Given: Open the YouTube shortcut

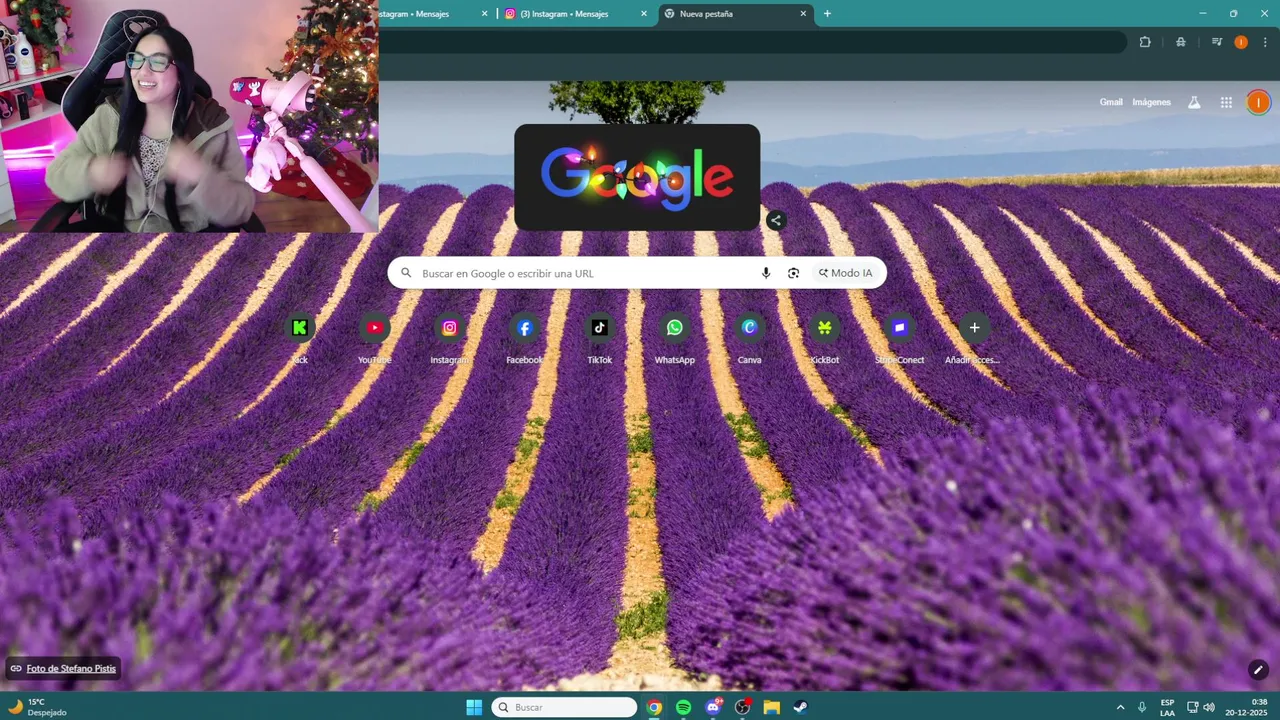Looking at the screenshot, I should pos(374,328).
